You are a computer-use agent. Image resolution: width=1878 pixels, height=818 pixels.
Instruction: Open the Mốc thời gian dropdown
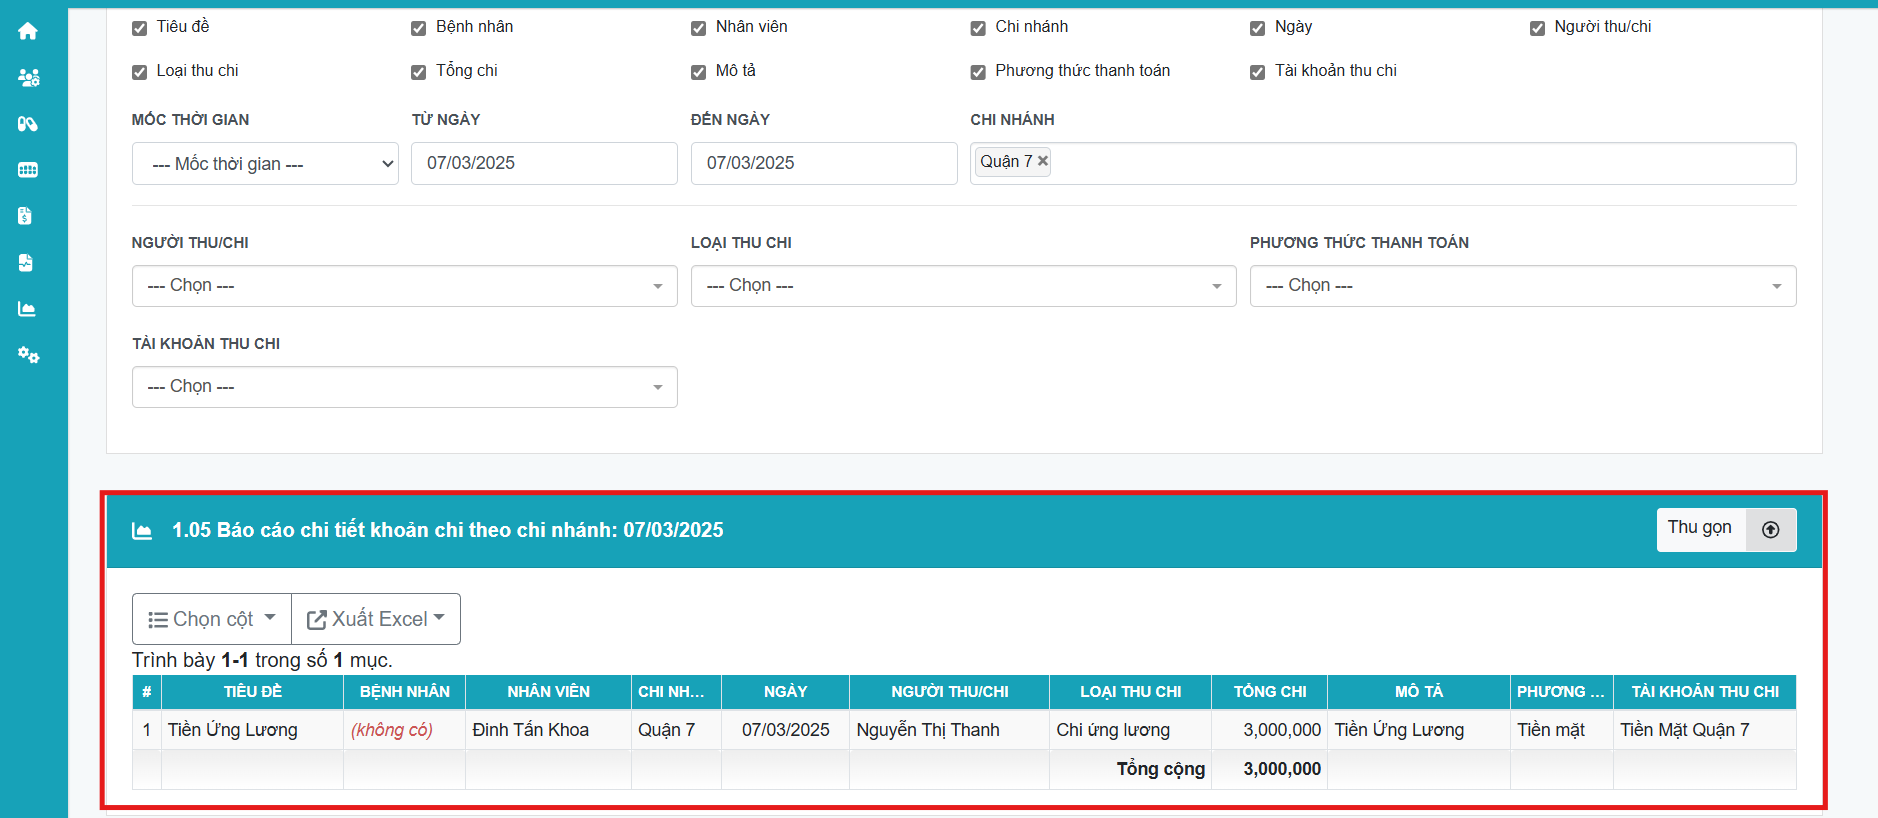[x=265, y=164]
